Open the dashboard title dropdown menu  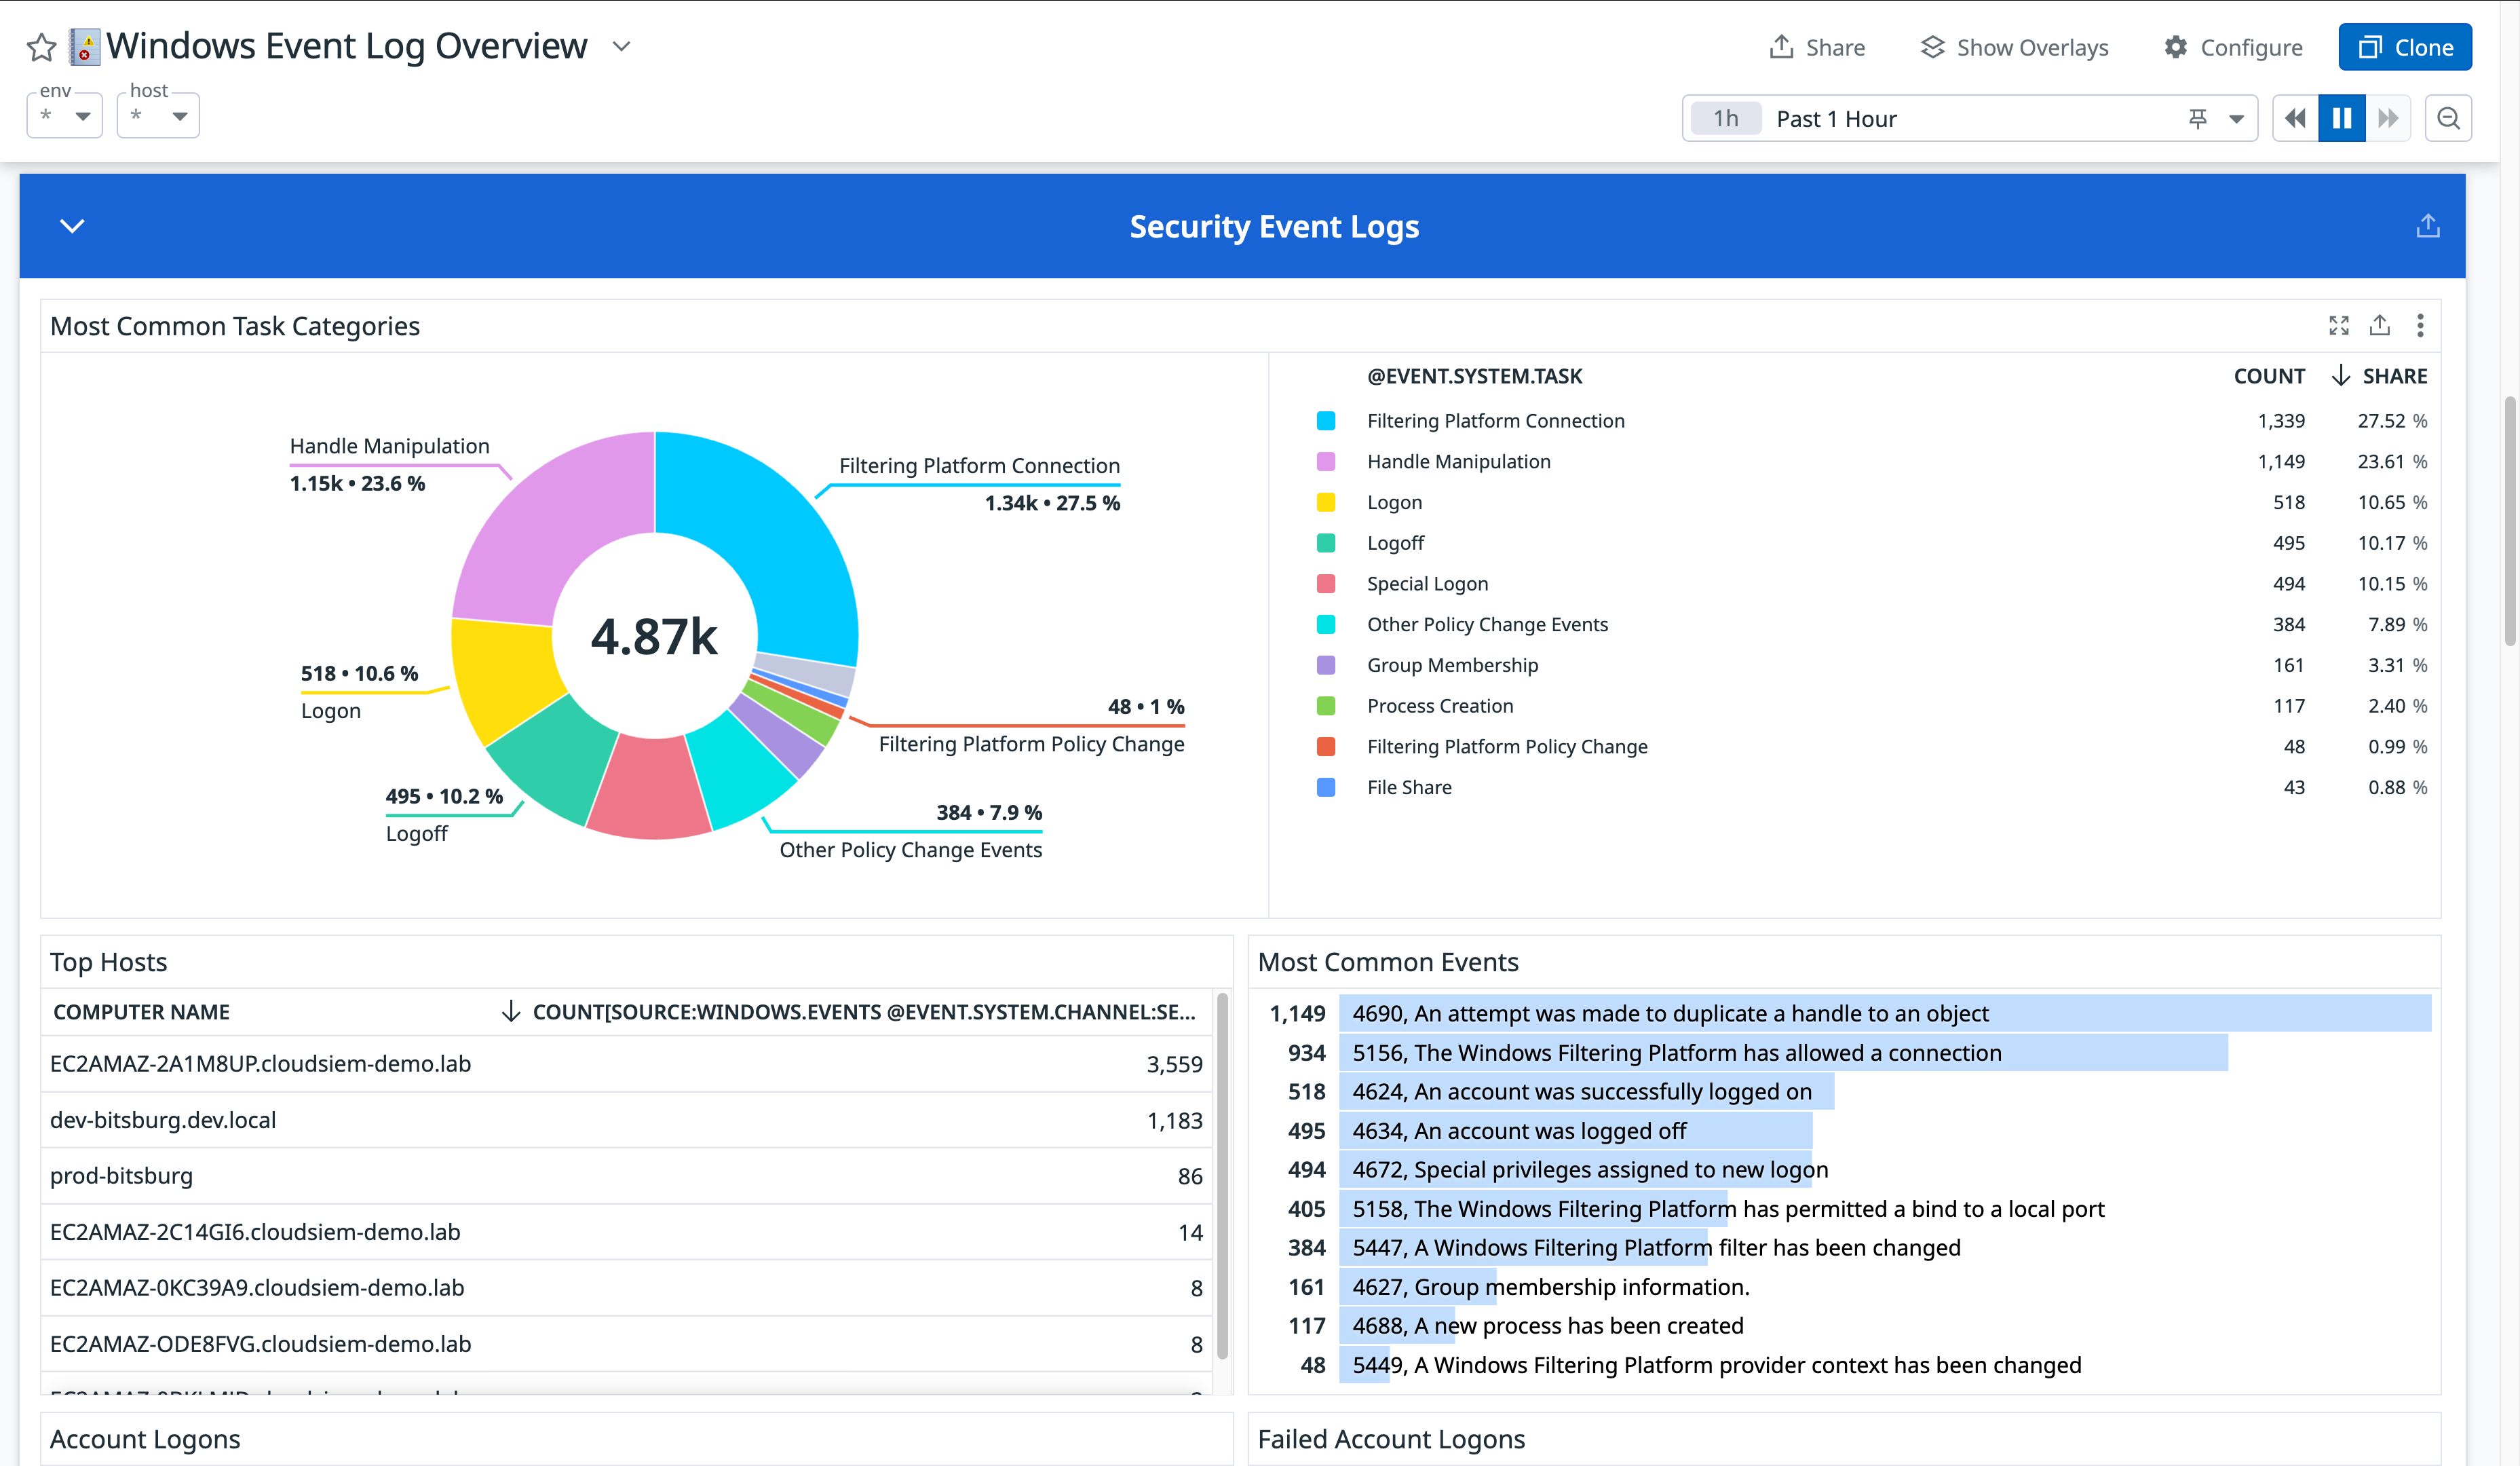(621, 46)
